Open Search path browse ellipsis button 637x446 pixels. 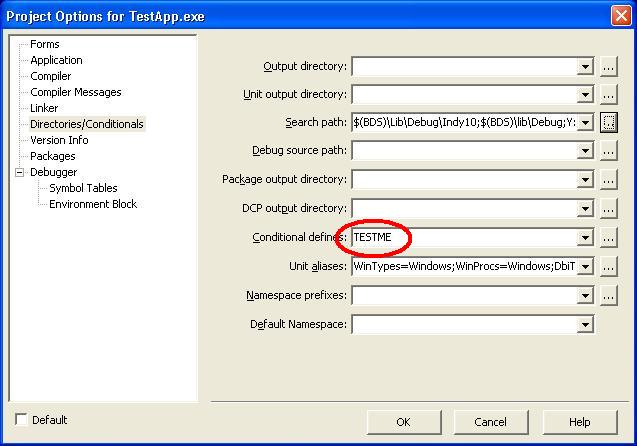point(609,123)
